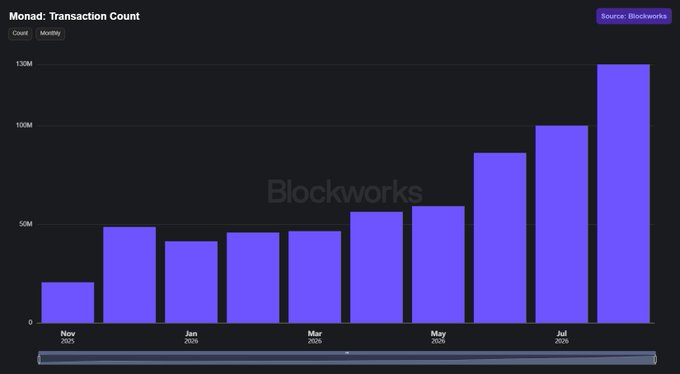The width and height of the screenshot is (680, 374).
Task: Select the February 2026 bar
Action: [x=253, y=278]
